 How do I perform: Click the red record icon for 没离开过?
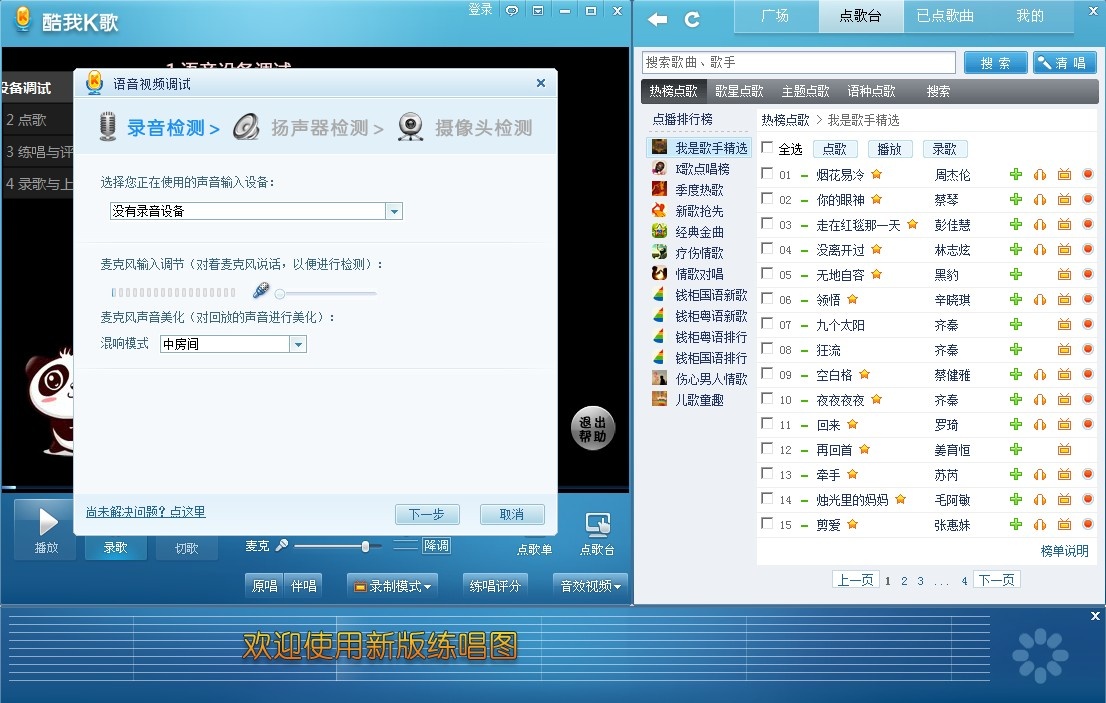(x=1088, y=249)
